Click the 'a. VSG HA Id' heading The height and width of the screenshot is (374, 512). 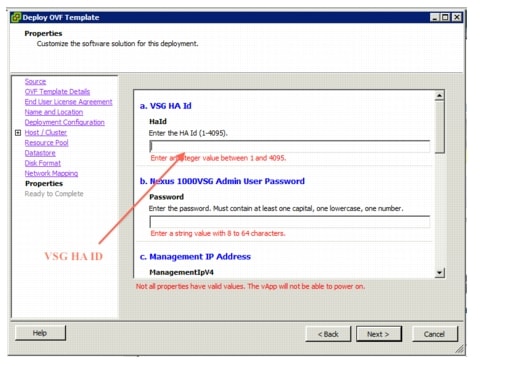(x=166, y=106)
